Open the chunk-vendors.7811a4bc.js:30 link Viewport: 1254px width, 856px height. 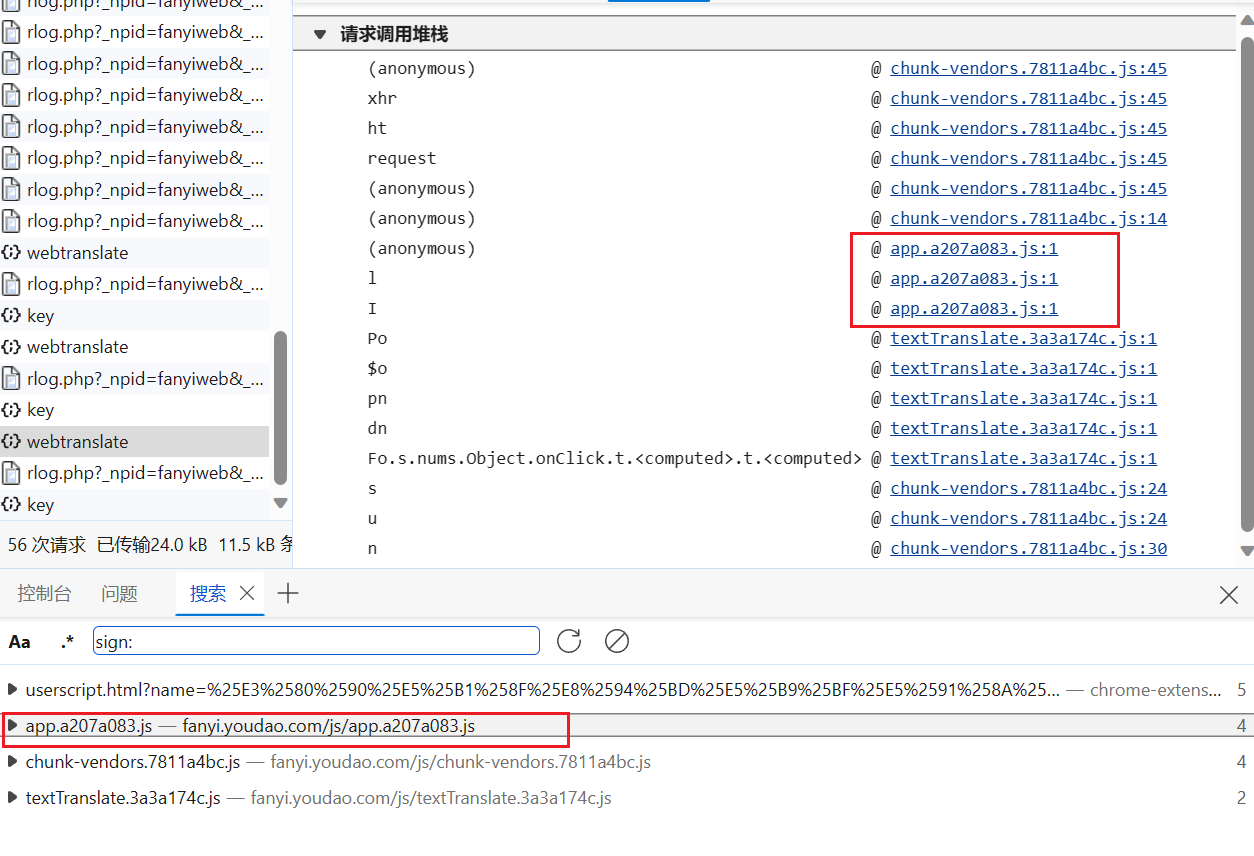[x=1028, y=548]
